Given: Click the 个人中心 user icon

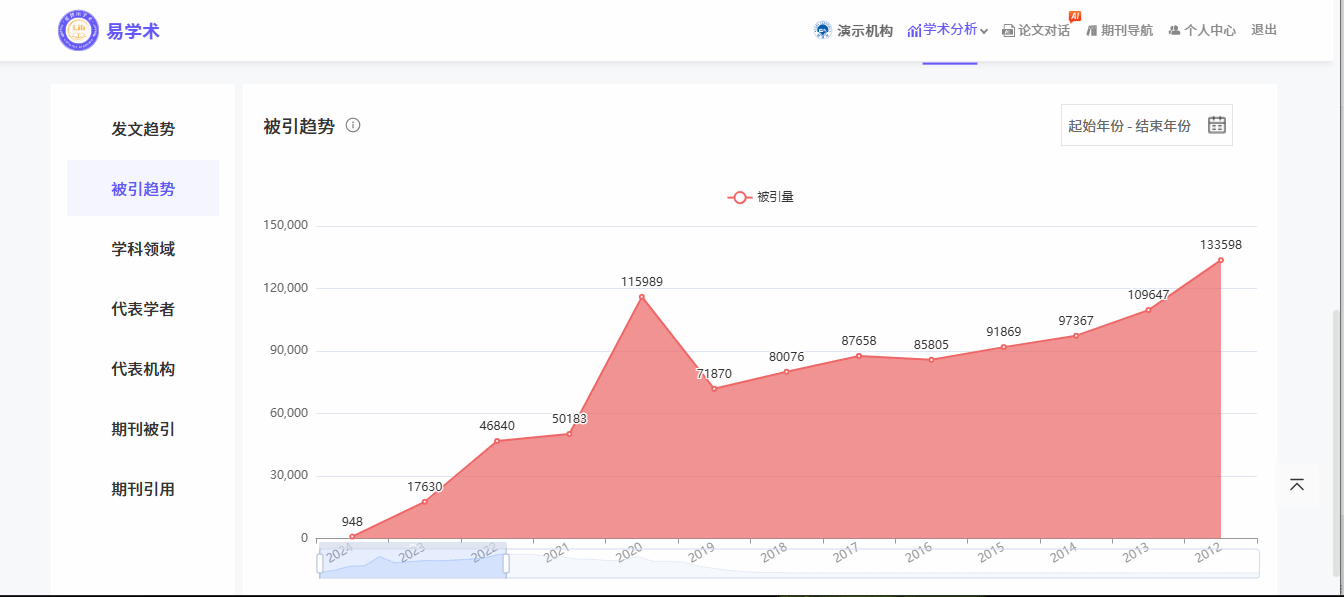Looking at the screenshot, I should click(x=1174, y=31).
